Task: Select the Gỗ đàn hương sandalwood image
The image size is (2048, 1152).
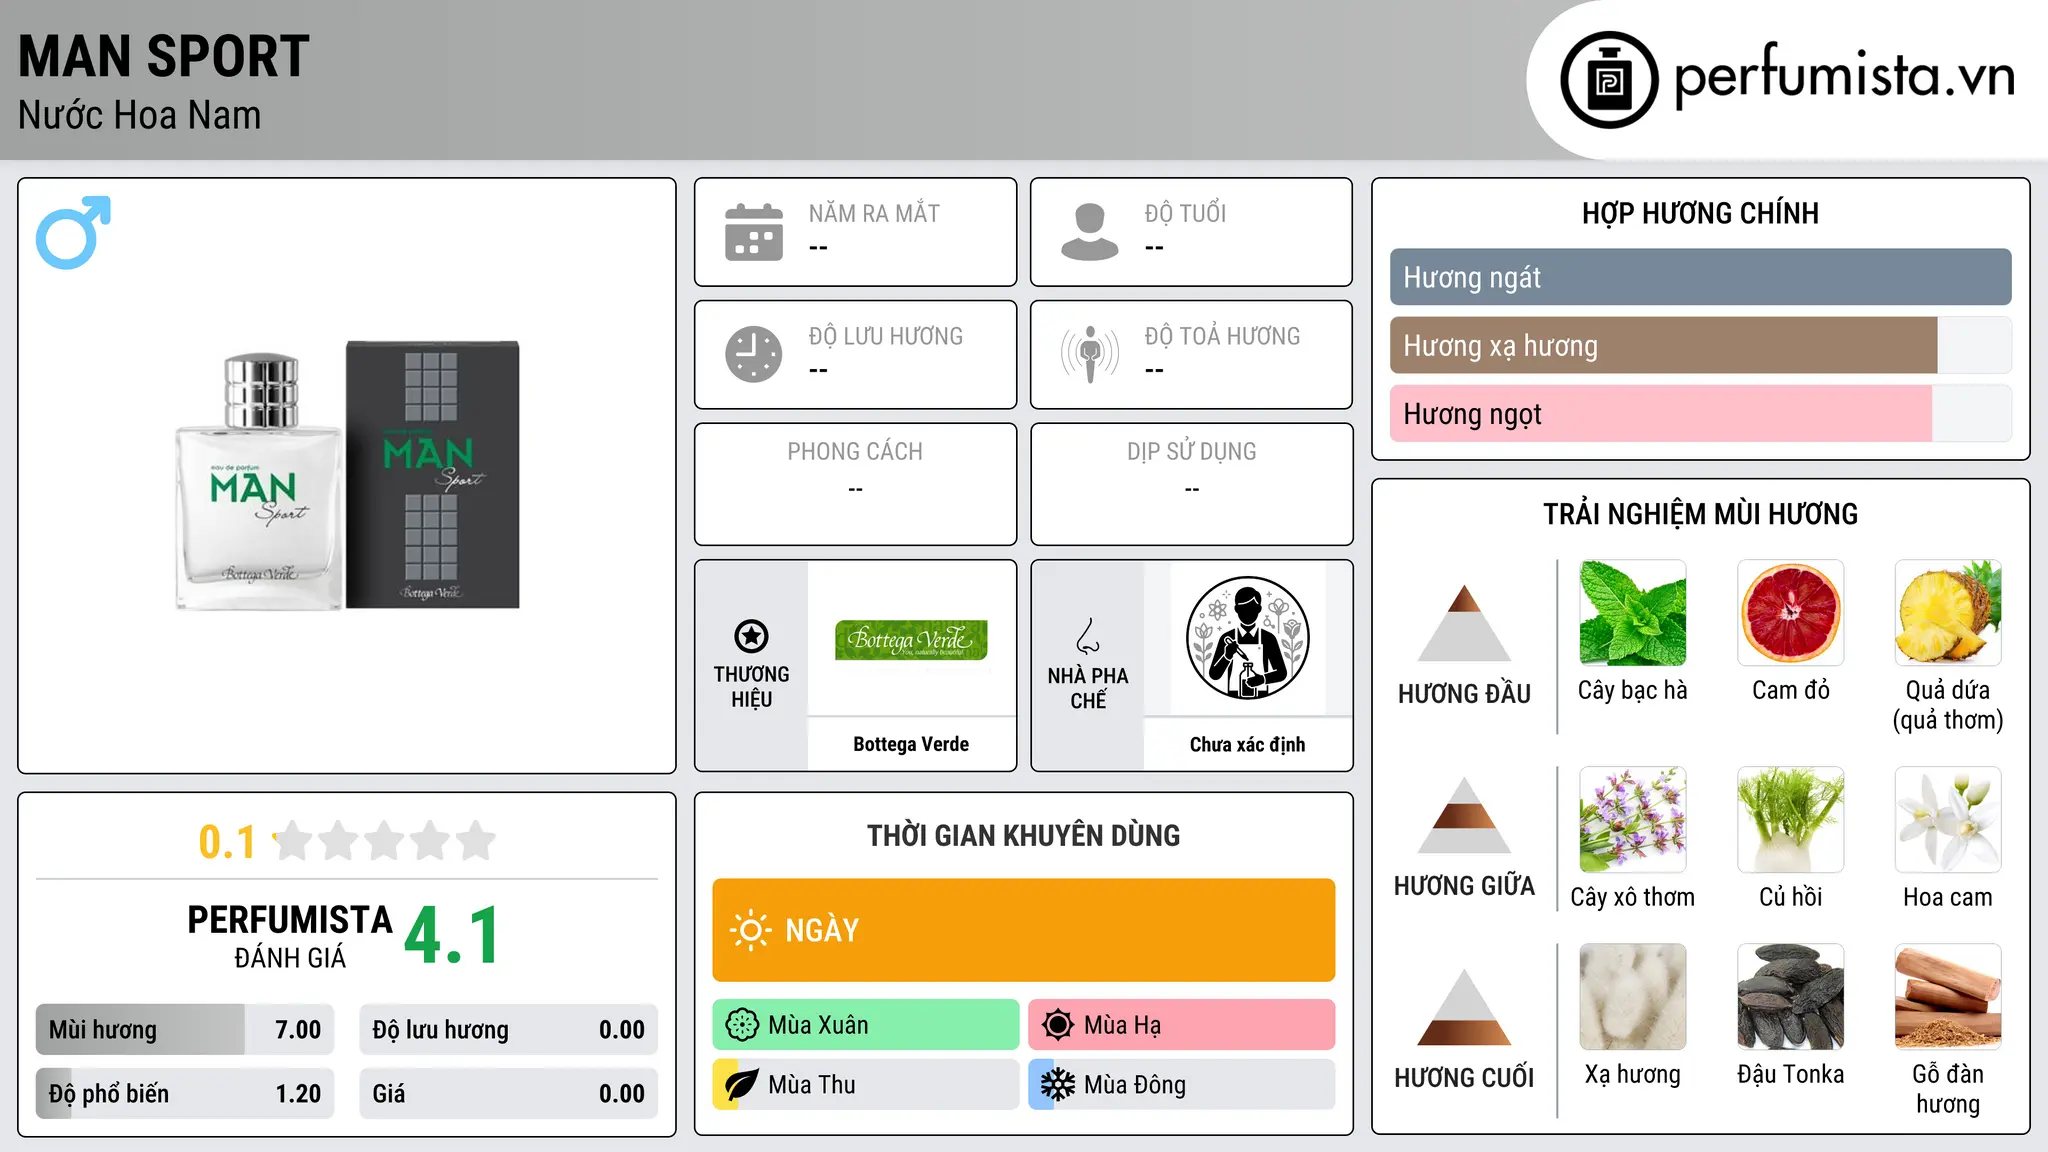Action: pos(1948,997)
